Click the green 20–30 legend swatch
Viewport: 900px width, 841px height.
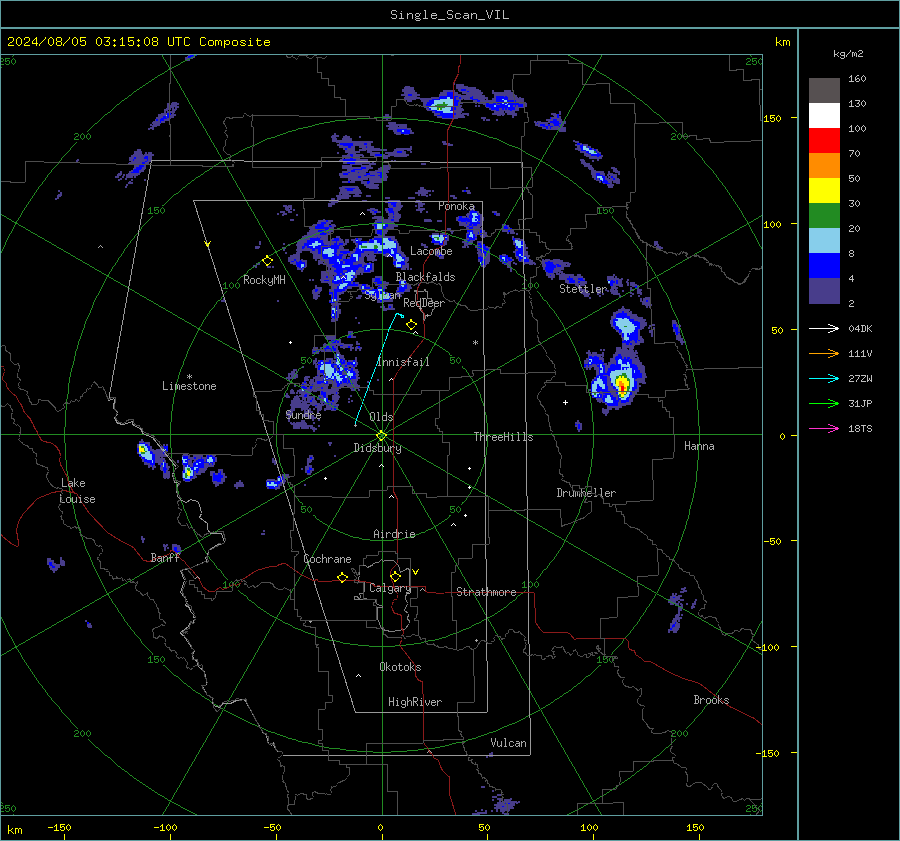pos(824,216)
